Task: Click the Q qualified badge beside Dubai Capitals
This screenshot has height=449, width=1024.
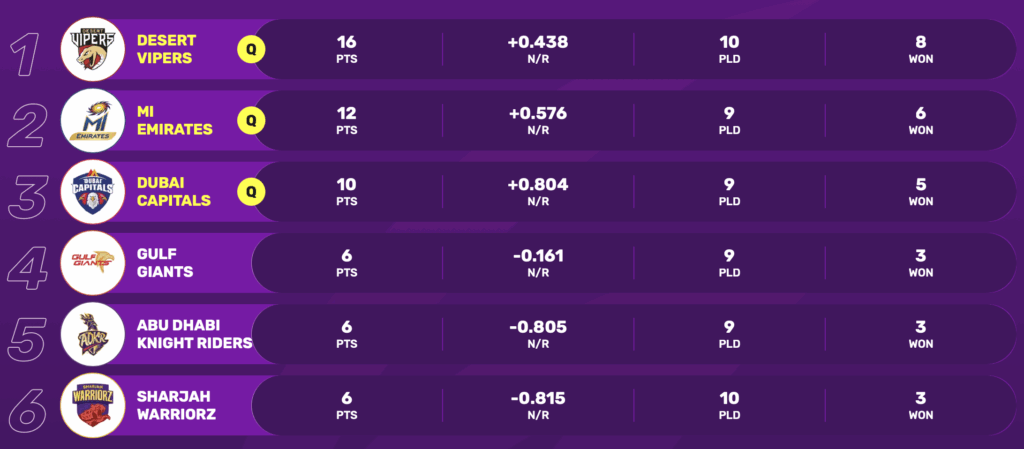Action: pyautogui.click(x=251, y=191)
